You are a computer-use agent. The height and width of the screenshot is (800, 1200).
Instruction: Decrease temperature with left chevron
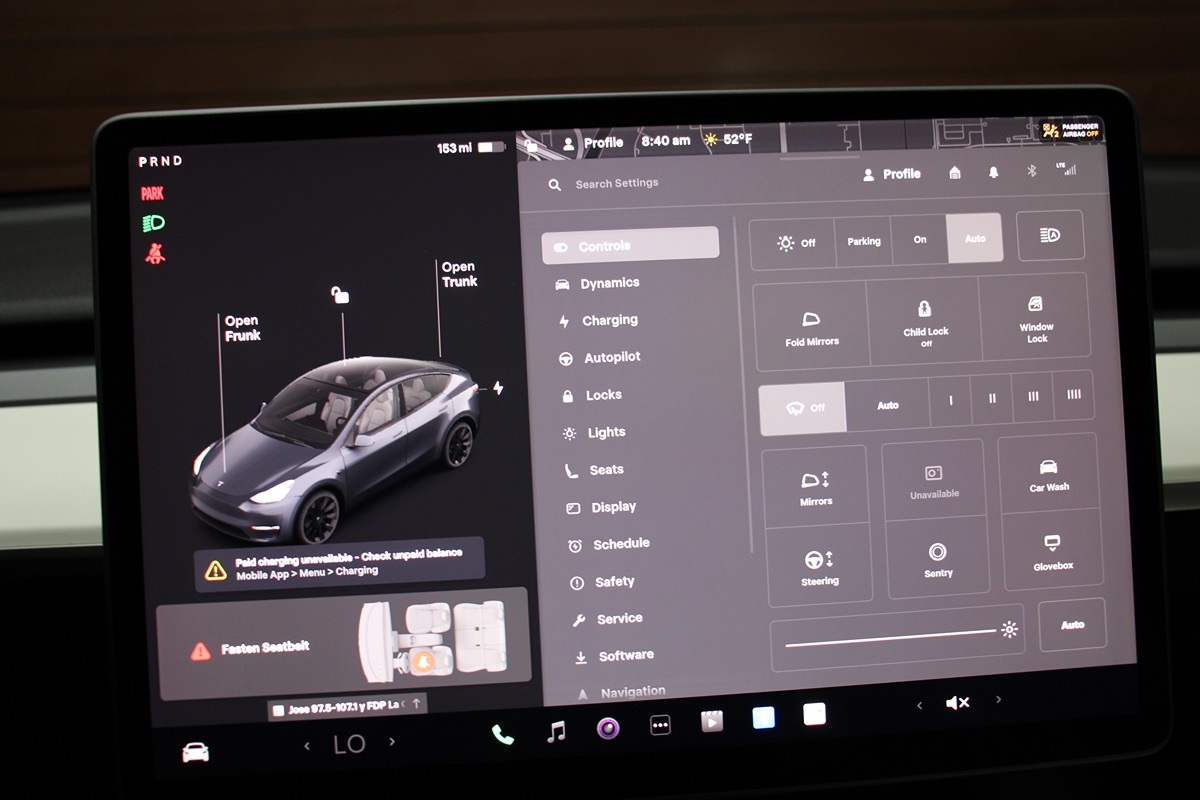tap(307, 745)
